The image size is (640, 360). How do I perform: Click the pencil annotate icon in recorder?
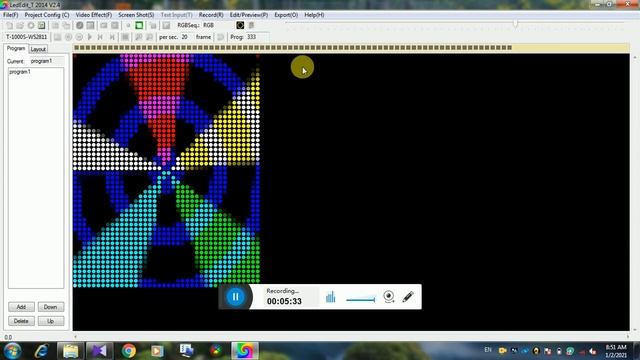coord(408,297)
